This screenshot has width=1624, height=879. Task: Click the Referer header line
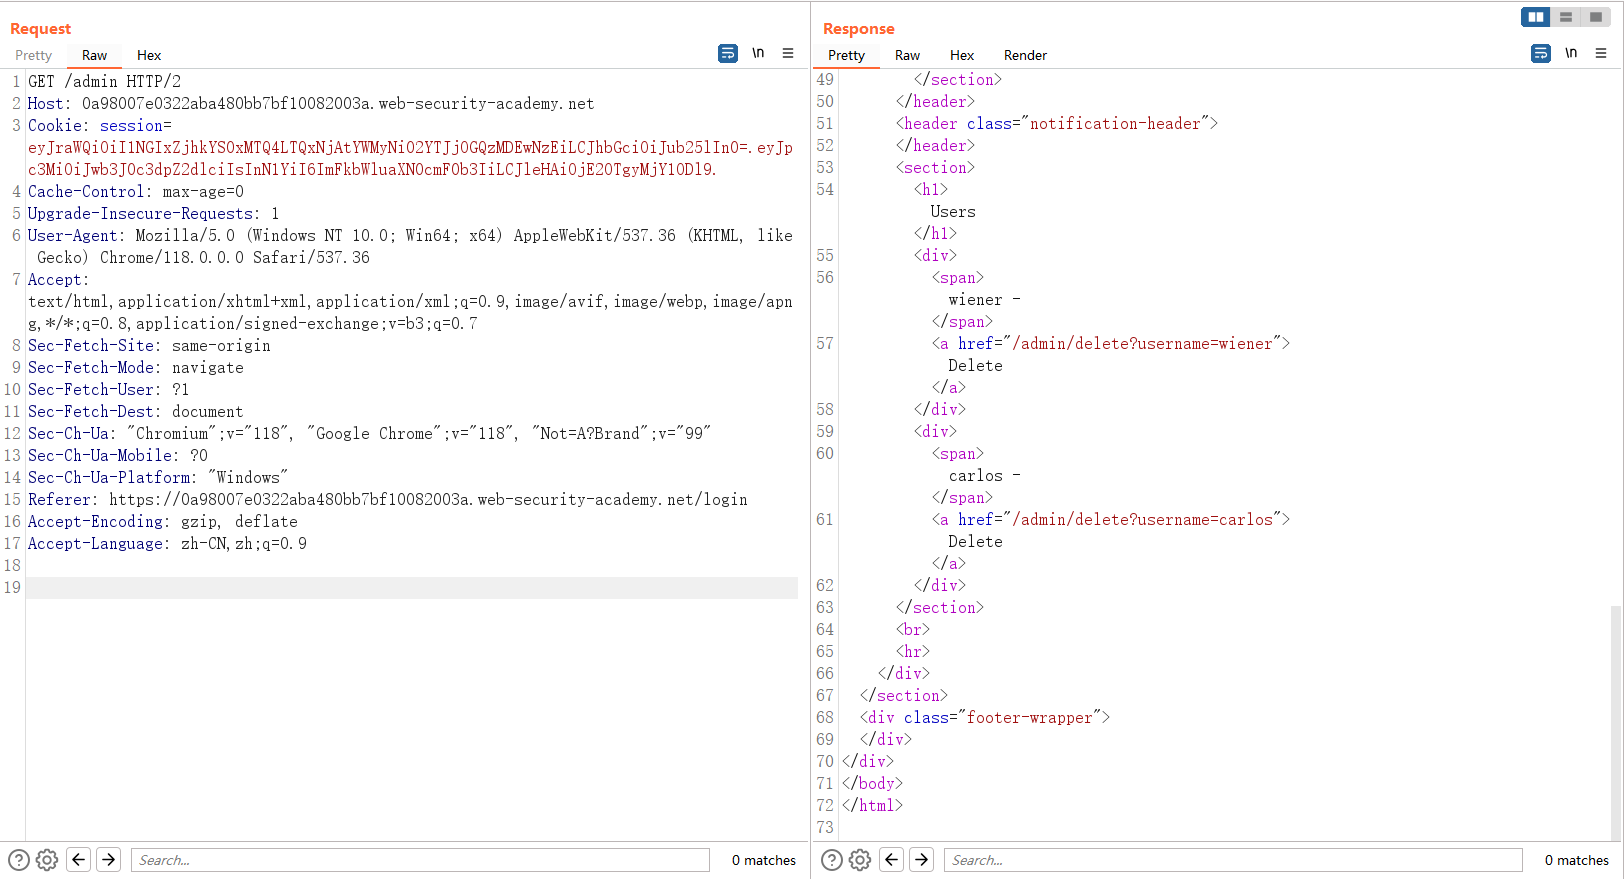(388, 499)
